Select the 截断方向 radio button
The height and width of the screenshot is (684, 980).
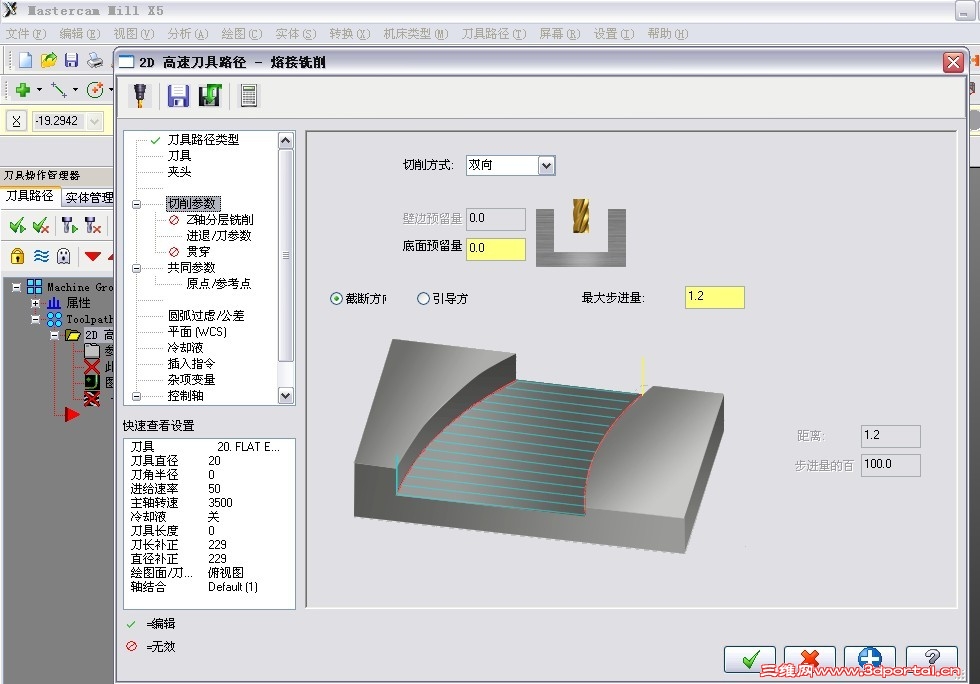(336, 299)
